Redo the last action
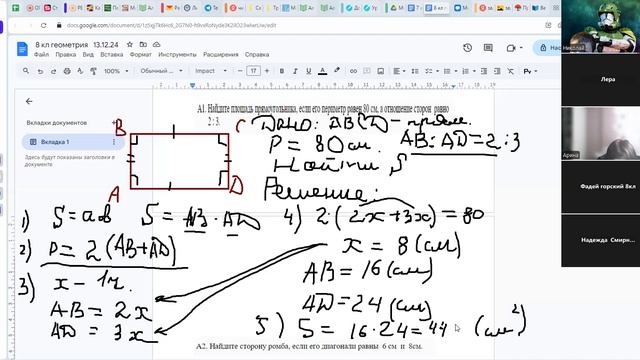The image size is (640, 360). click(x=53, y=71)
